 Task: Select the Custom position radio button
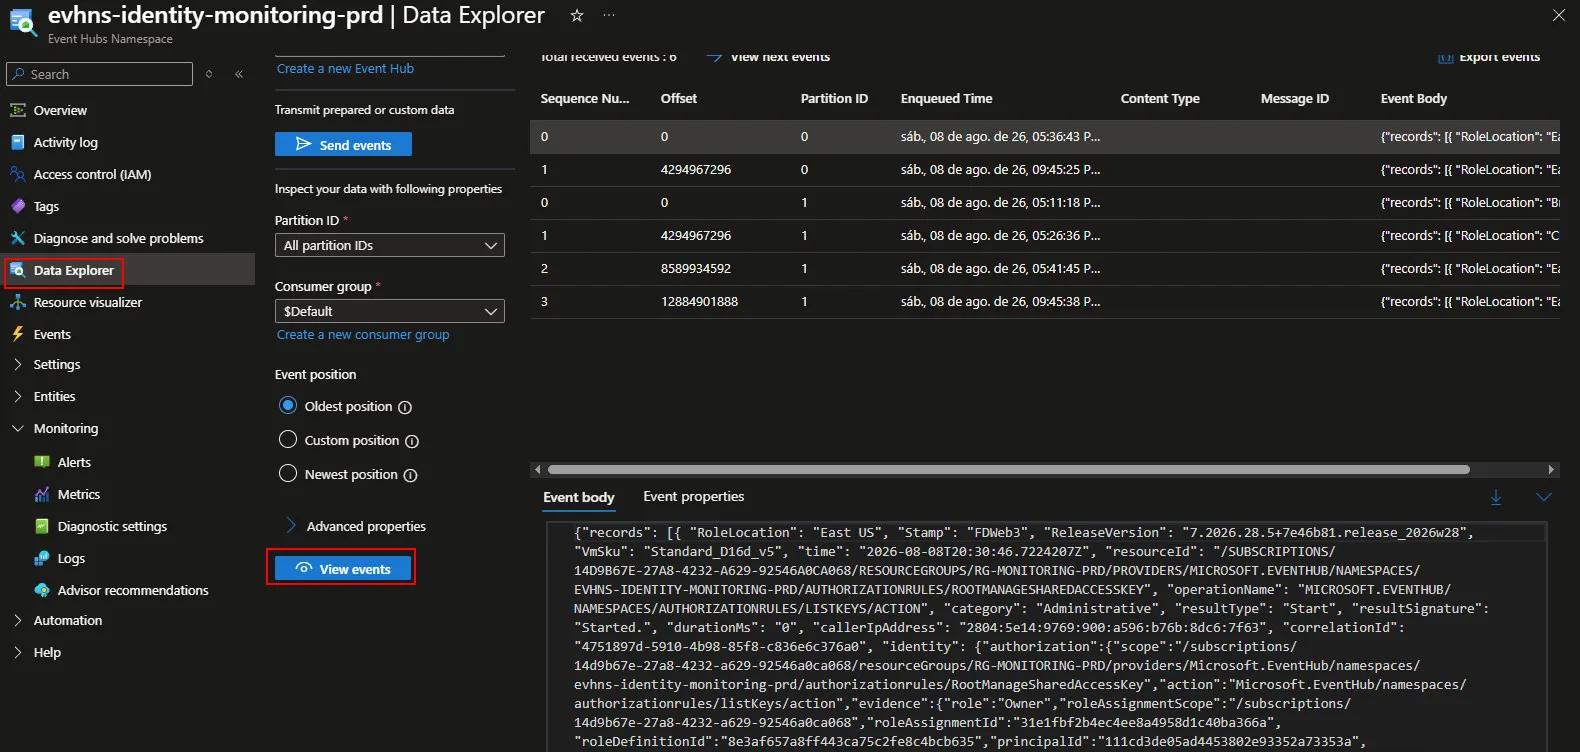288,440
